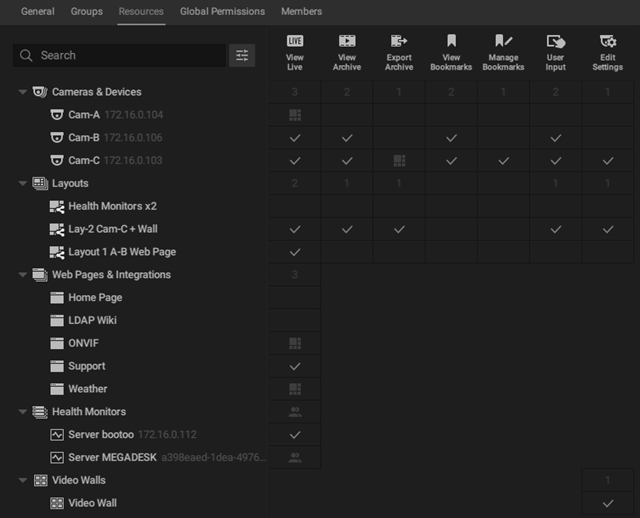Click the Cam-A camera icon
The width and height of the screenshot is (640, 518).
pos(57,115)
